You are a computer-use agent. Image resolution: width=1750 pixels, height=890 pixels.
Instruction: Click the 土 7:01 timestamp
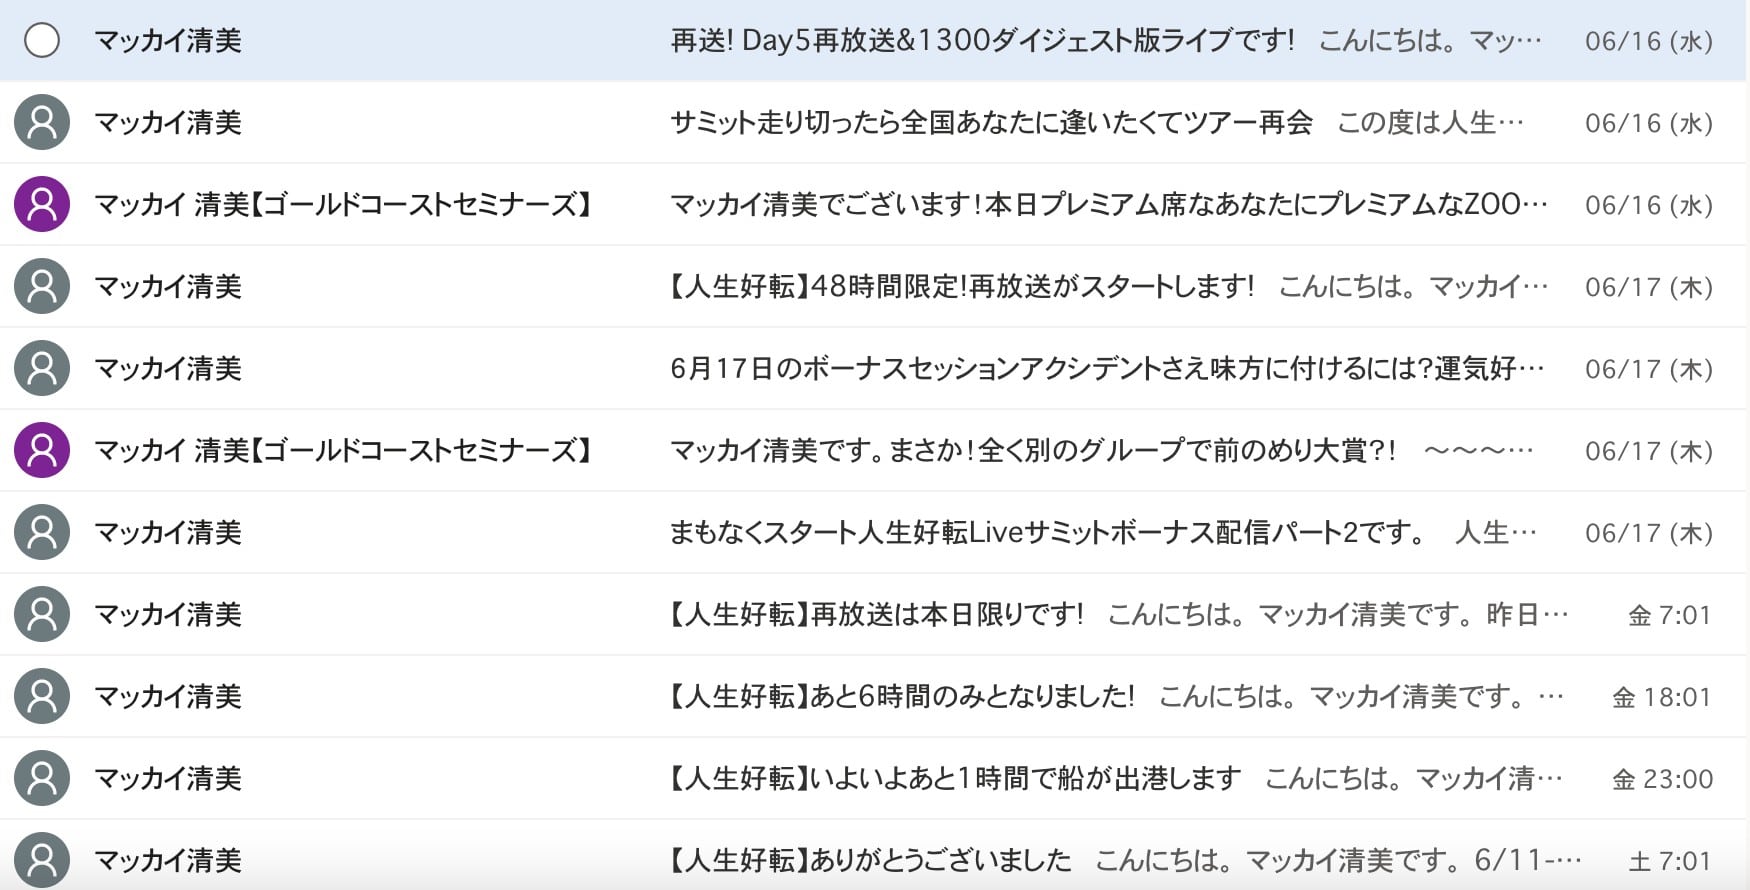[1669, 861]
